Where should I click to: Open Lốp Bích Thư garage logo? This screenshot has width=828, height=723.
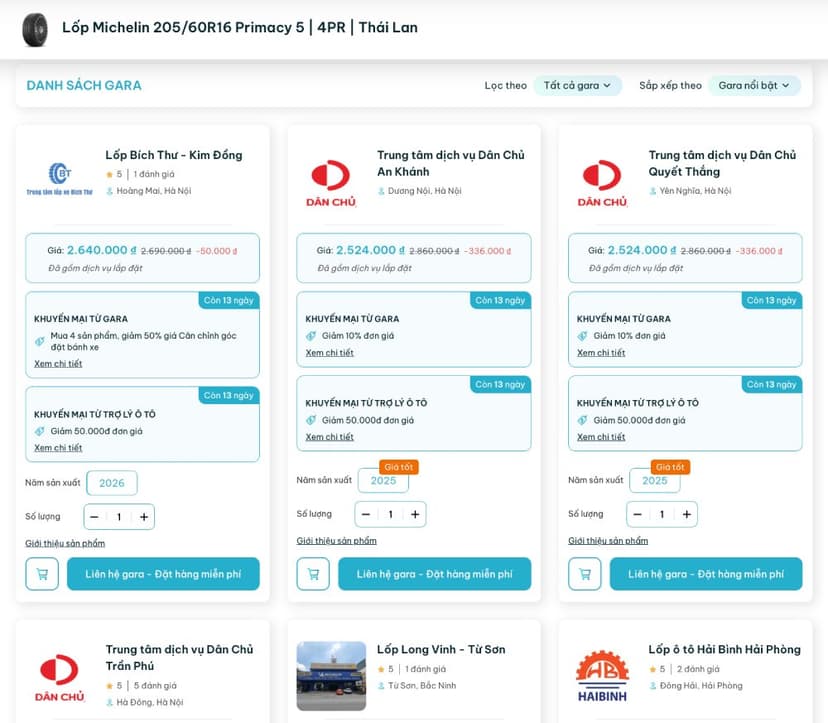pos(60,179)
